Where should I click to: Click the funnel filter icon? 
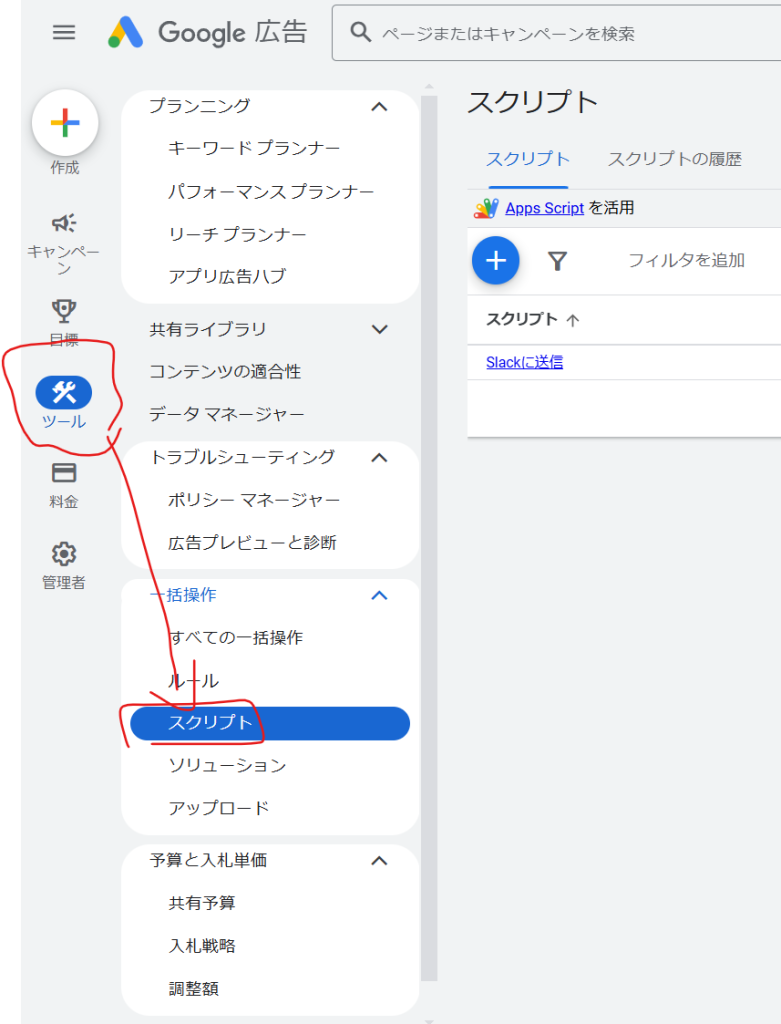558,261
